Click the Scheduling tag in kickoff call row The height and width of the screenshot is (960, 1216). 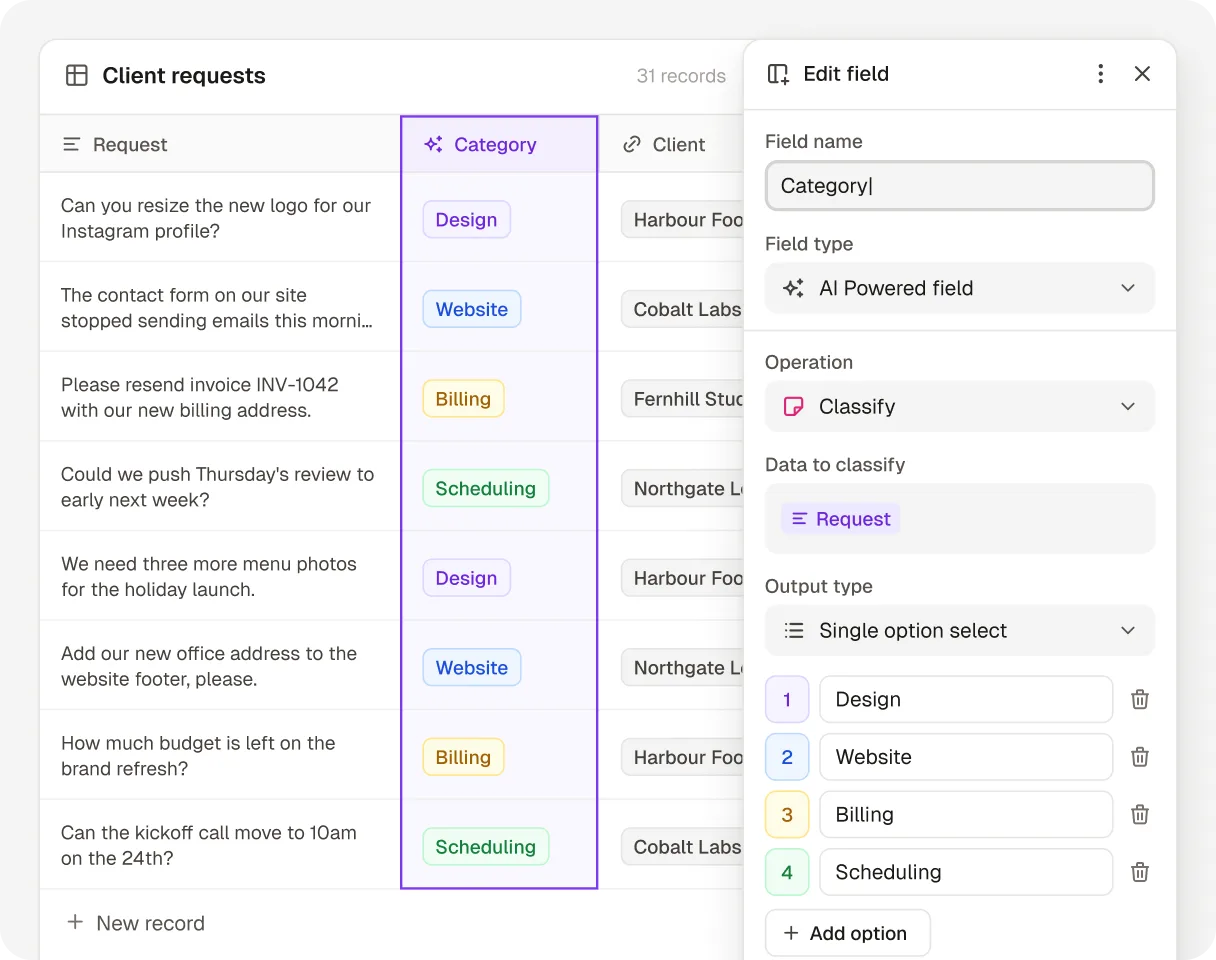click(485, 846)
